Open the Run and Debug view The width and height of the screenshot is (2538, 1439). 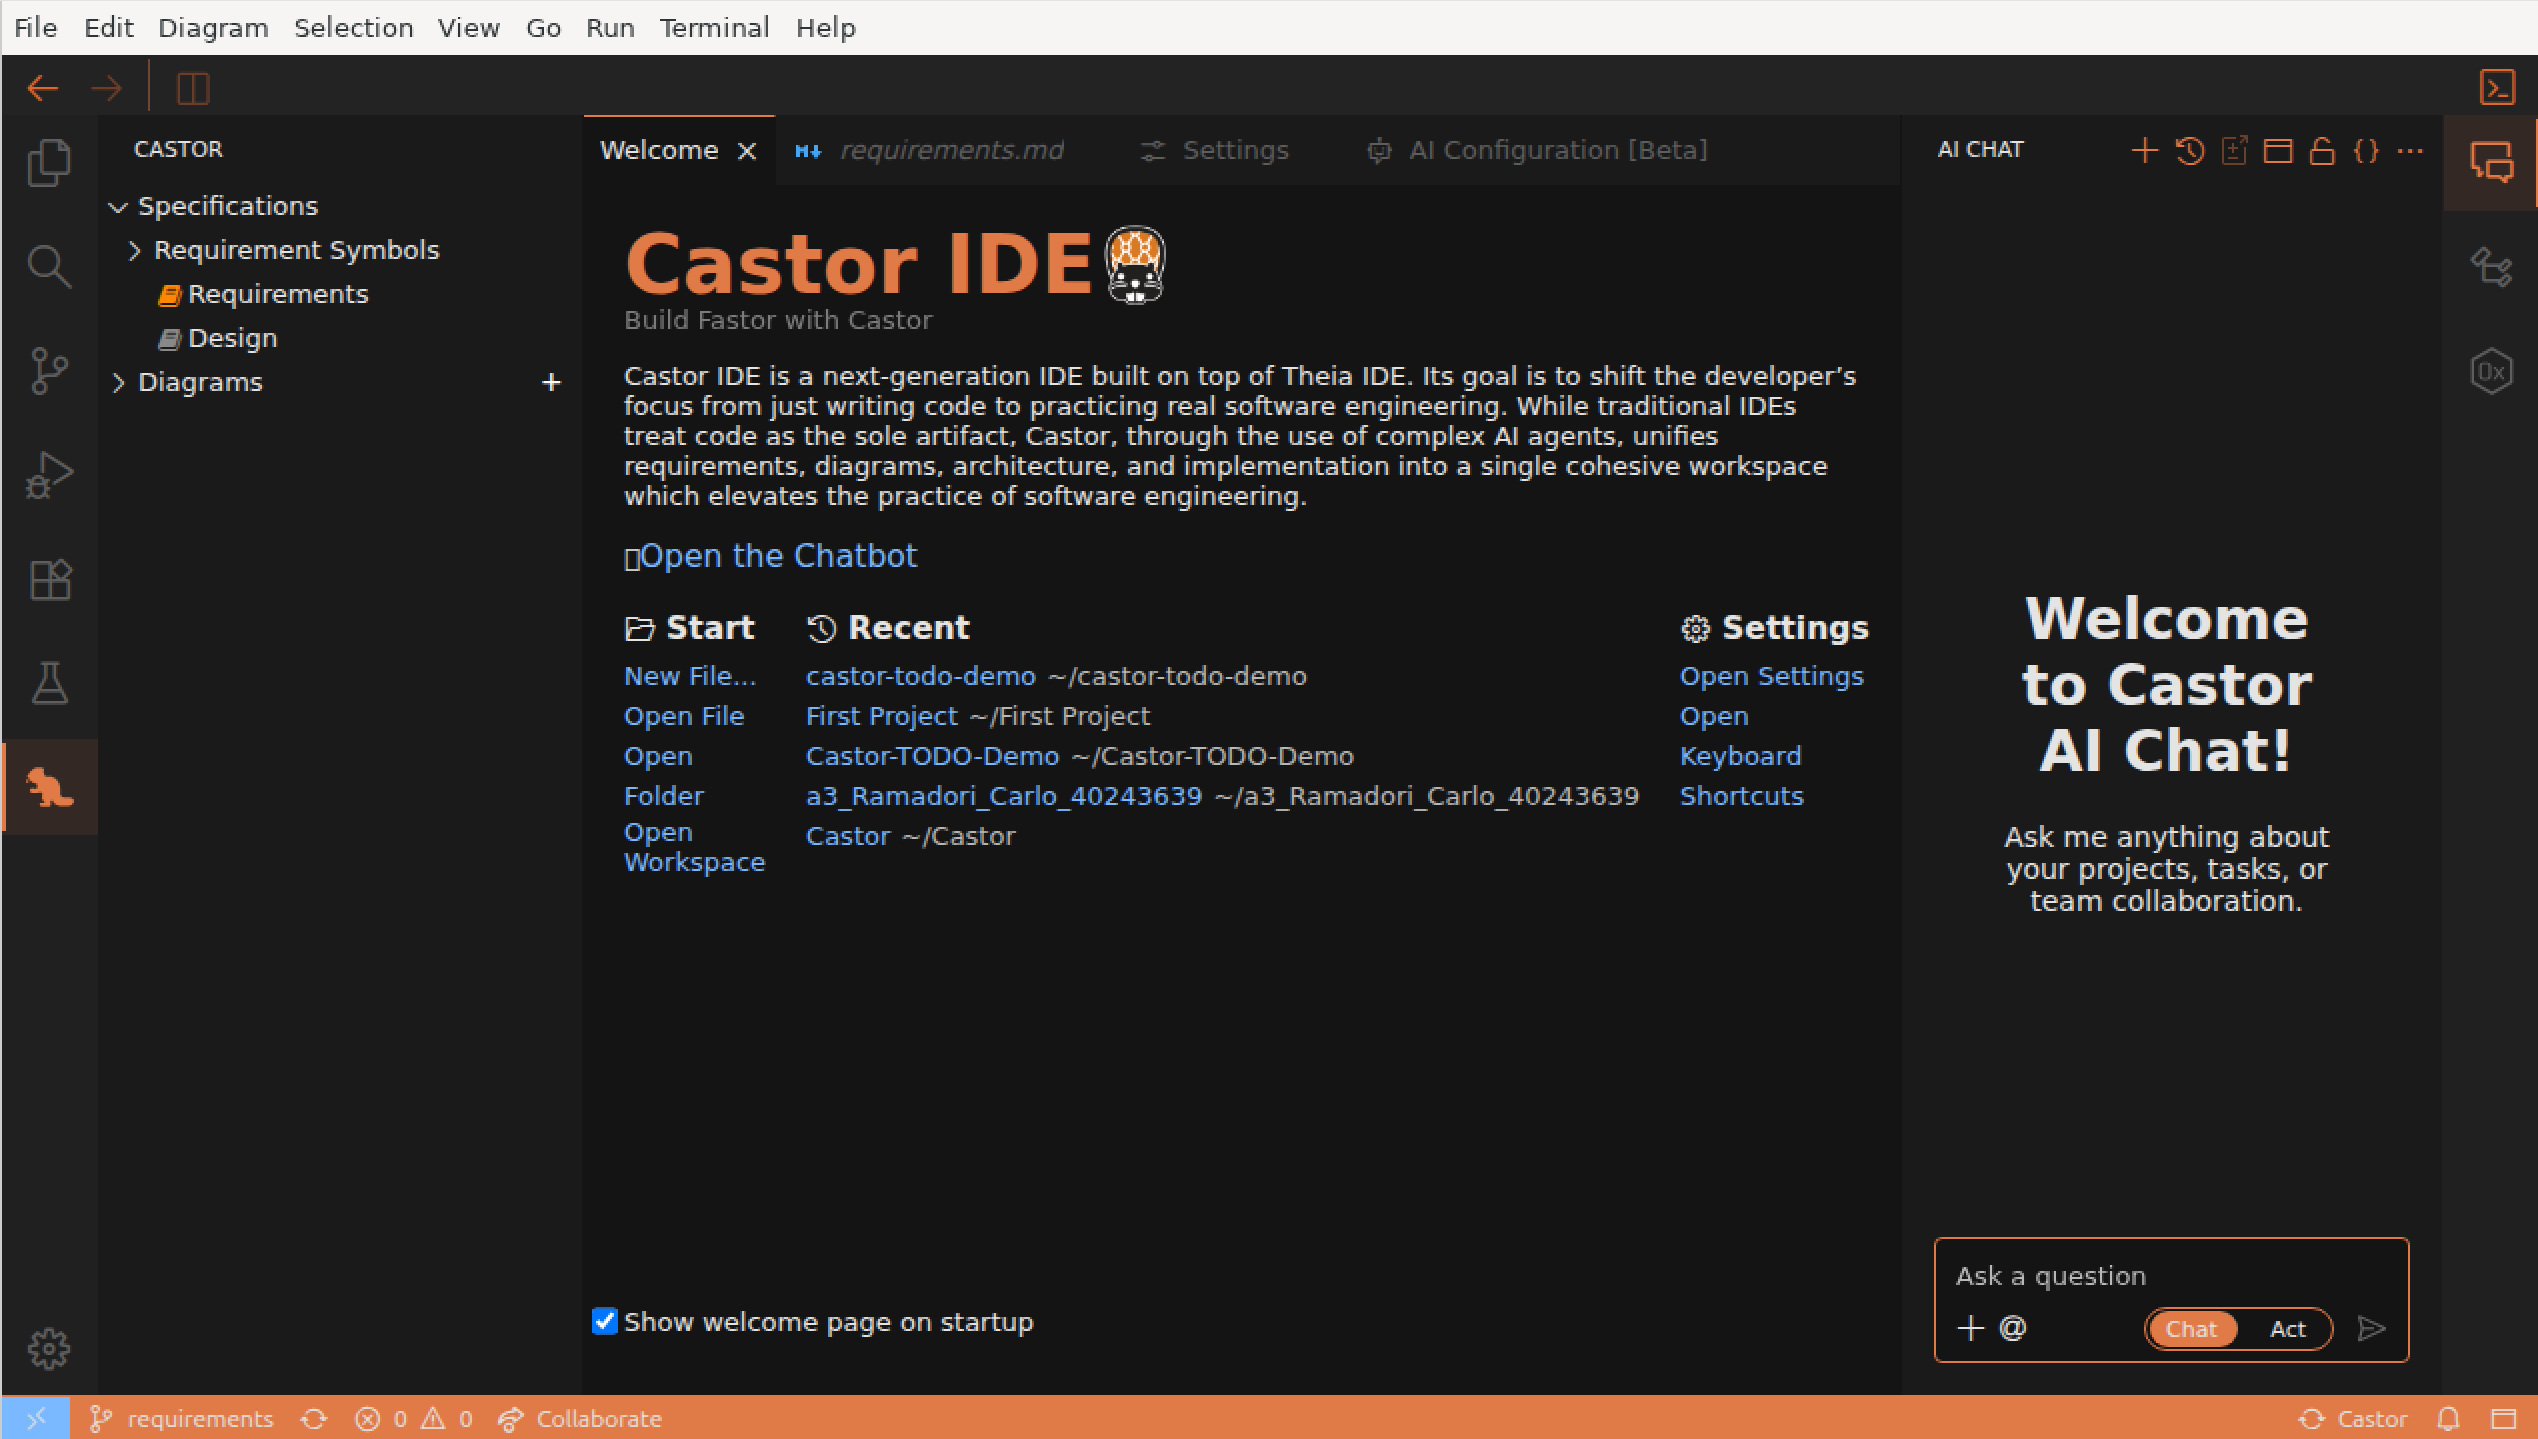coord(49,474)
